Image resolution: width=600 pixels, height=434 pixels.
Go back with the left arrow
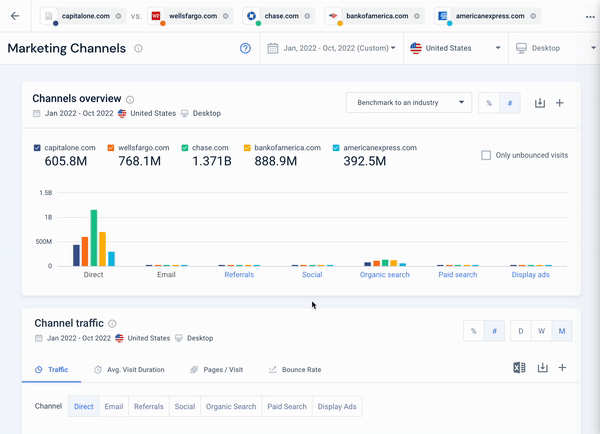point(15,16)
